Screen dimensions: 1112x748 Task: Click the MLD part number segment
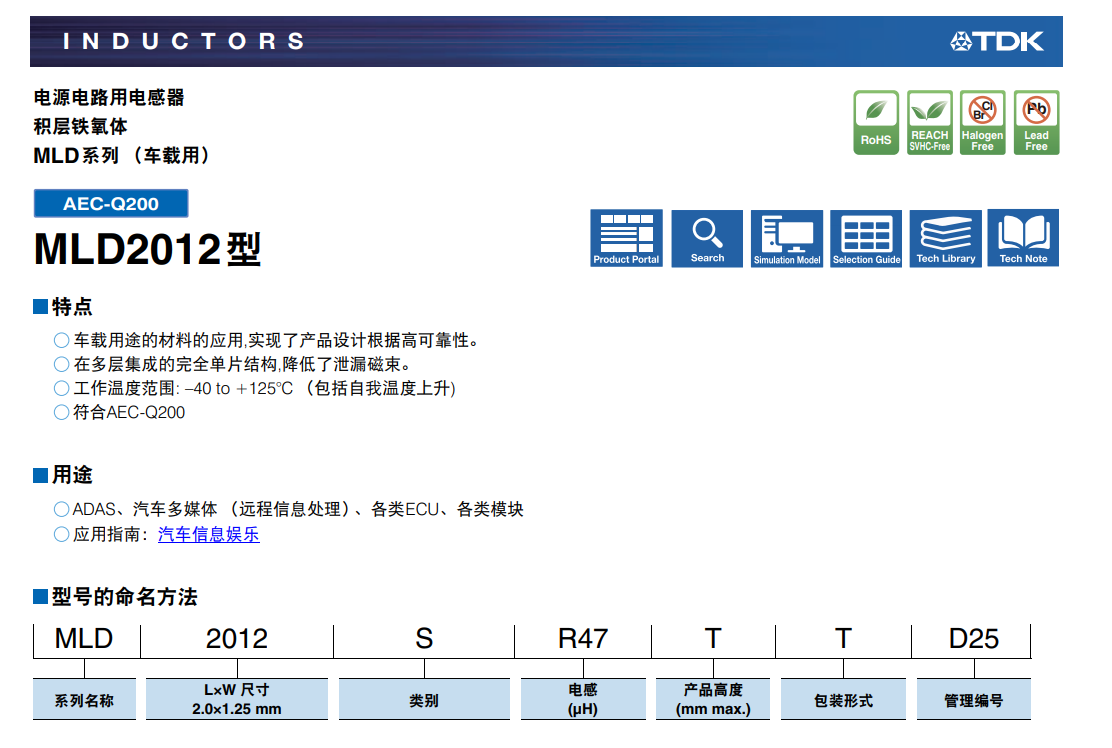click(x=84, y=639)
